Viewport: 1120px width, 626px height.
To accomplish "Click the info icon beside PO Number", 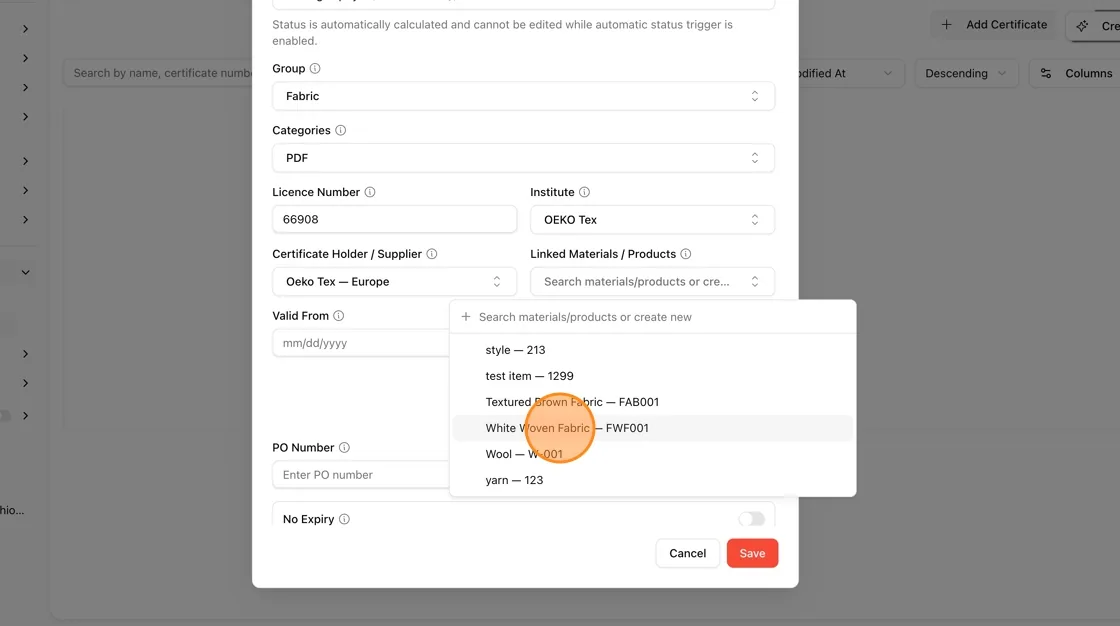I will point(344,447).
